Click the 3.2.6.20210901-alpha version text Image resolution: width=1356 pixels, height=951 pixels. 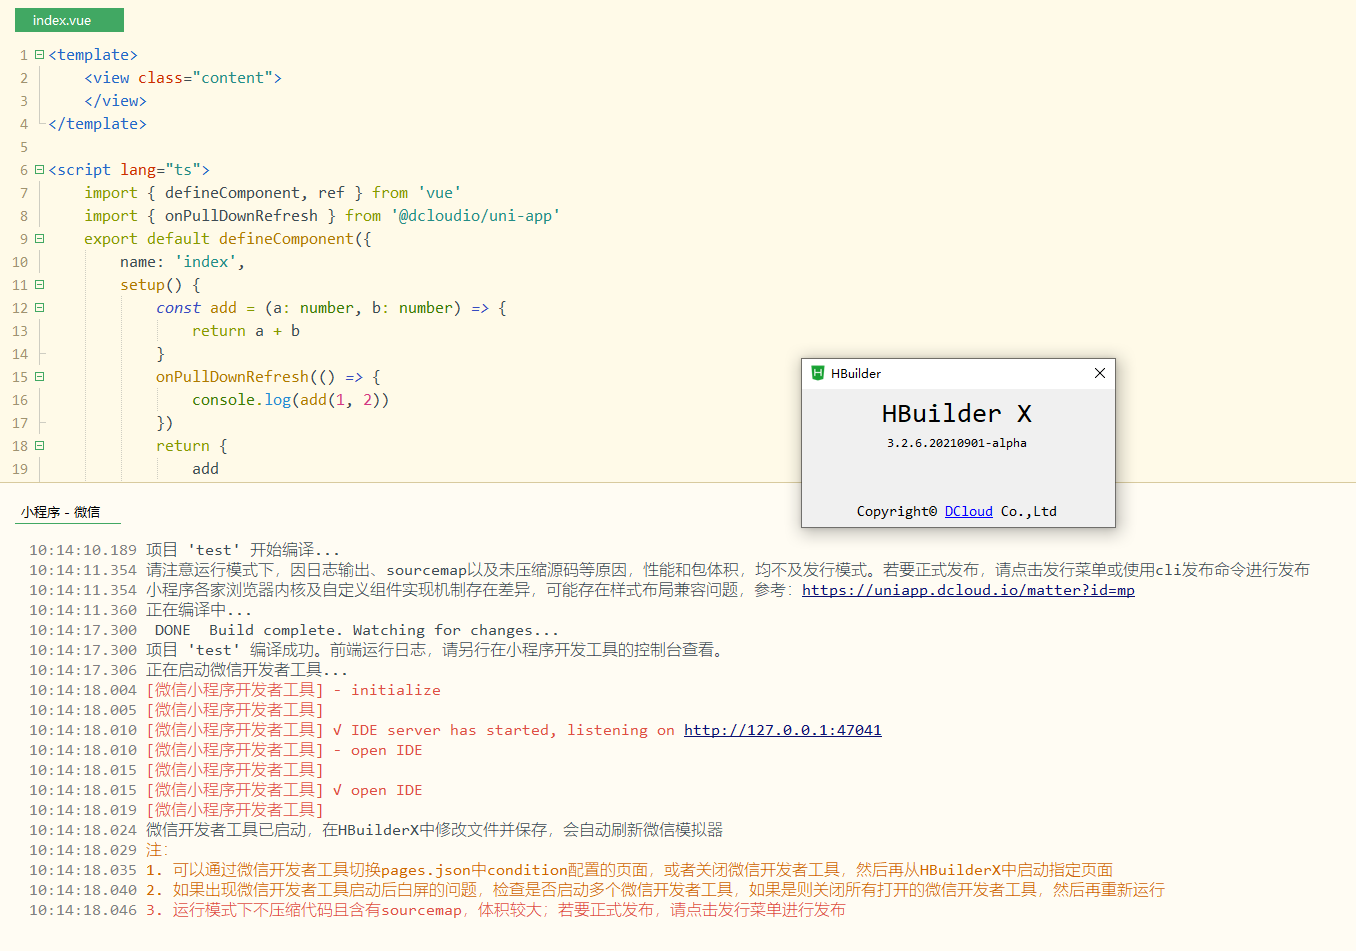coord(956,443)
